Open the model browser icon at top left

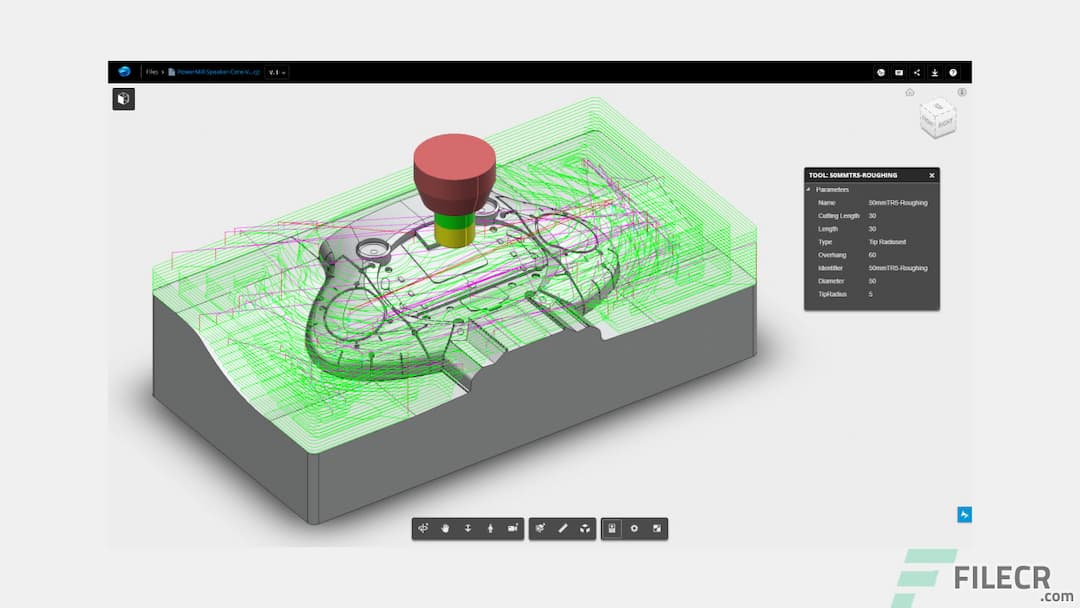click(x=123, y=99)
